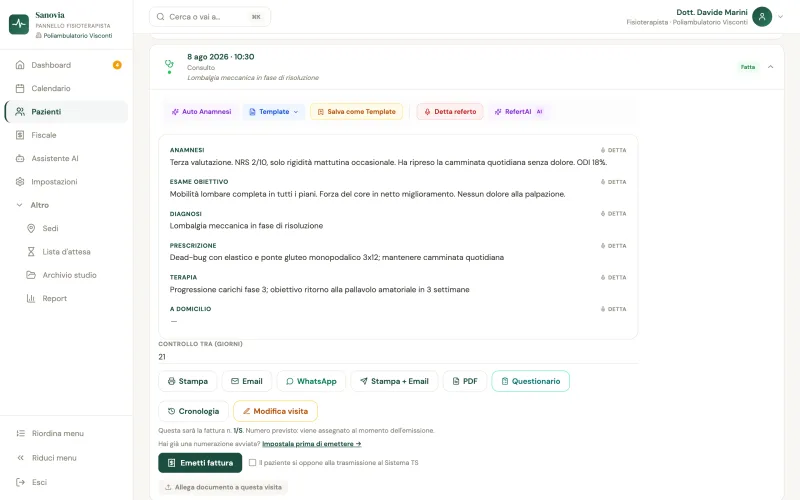Click the Prescrizione Dead-bug text line
Image resolution: width=800 pixels, height=500 pixels.
[337, 257]
